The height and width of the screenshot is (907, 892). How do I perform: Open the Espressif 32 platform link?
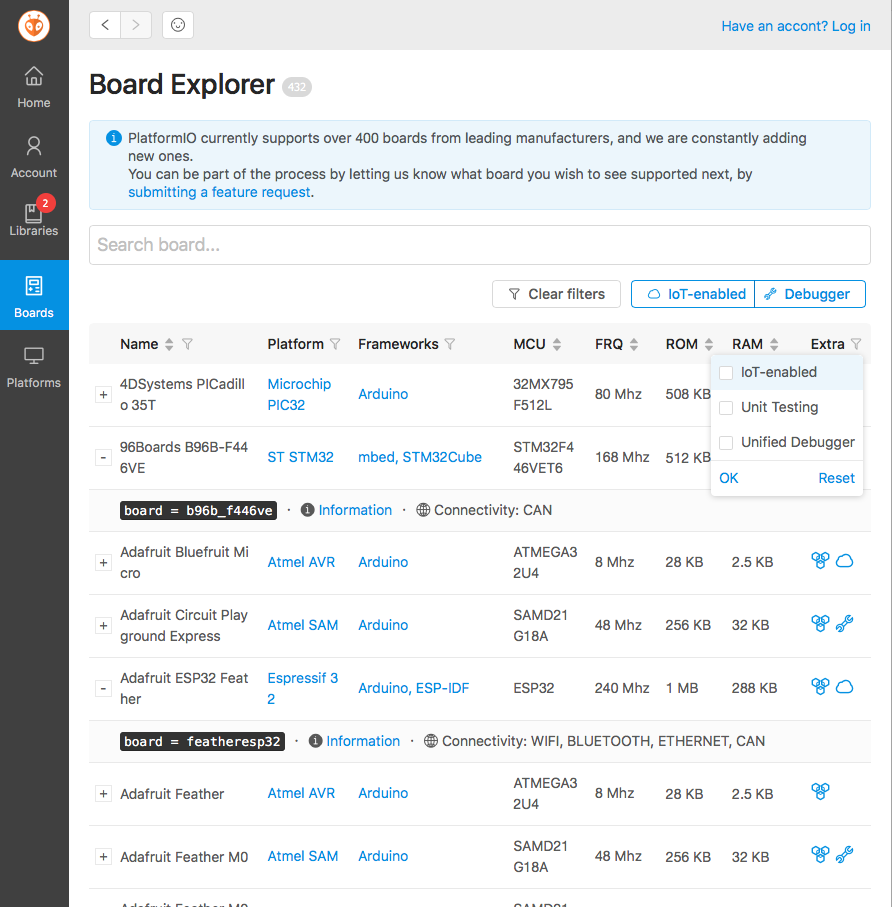(x=303, y=688)
